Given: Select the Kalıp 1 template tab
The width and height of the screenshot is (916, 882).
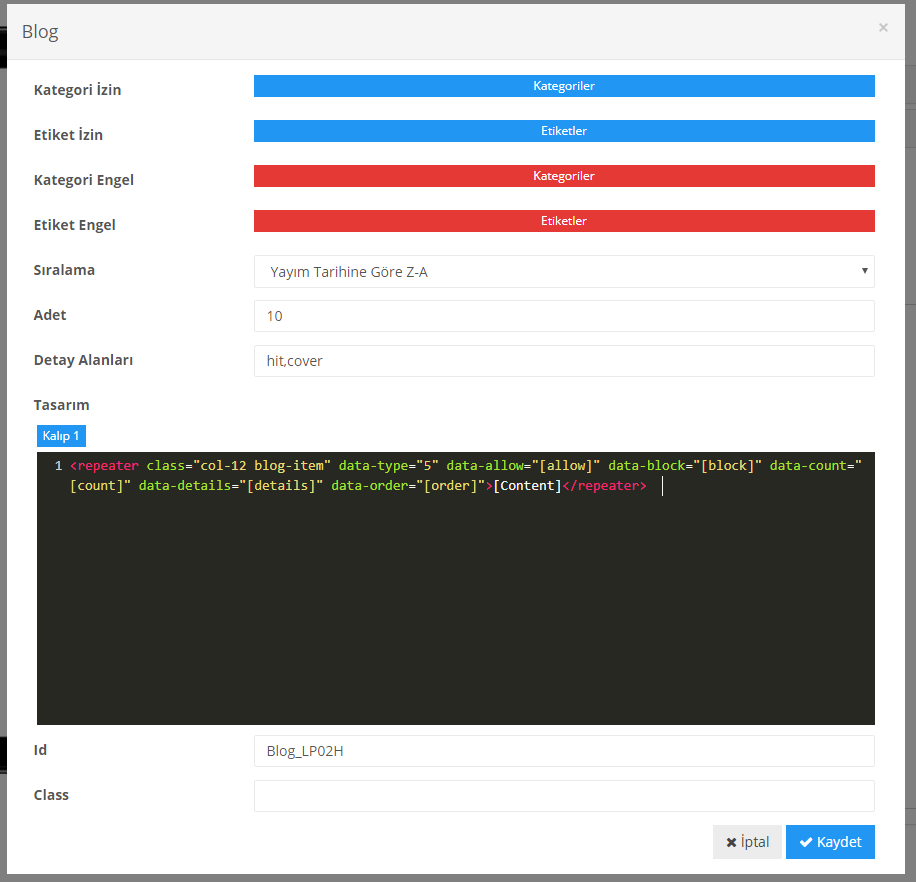Looking at the screenshot, I should tap(61, 436).
